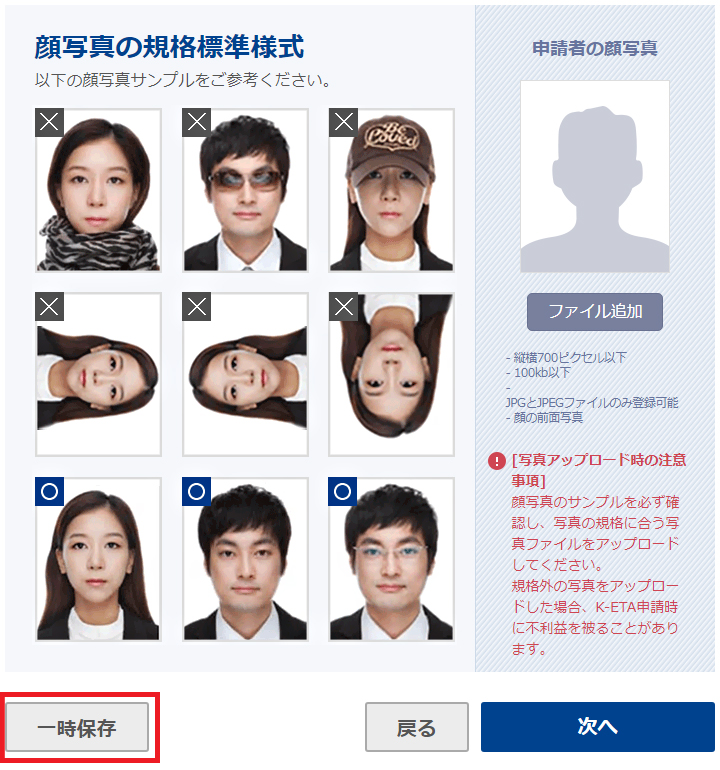Click the circle mark on the accepted woman photo
The image size is (720, 770).
pyautogui.click(x=50, y=492)
